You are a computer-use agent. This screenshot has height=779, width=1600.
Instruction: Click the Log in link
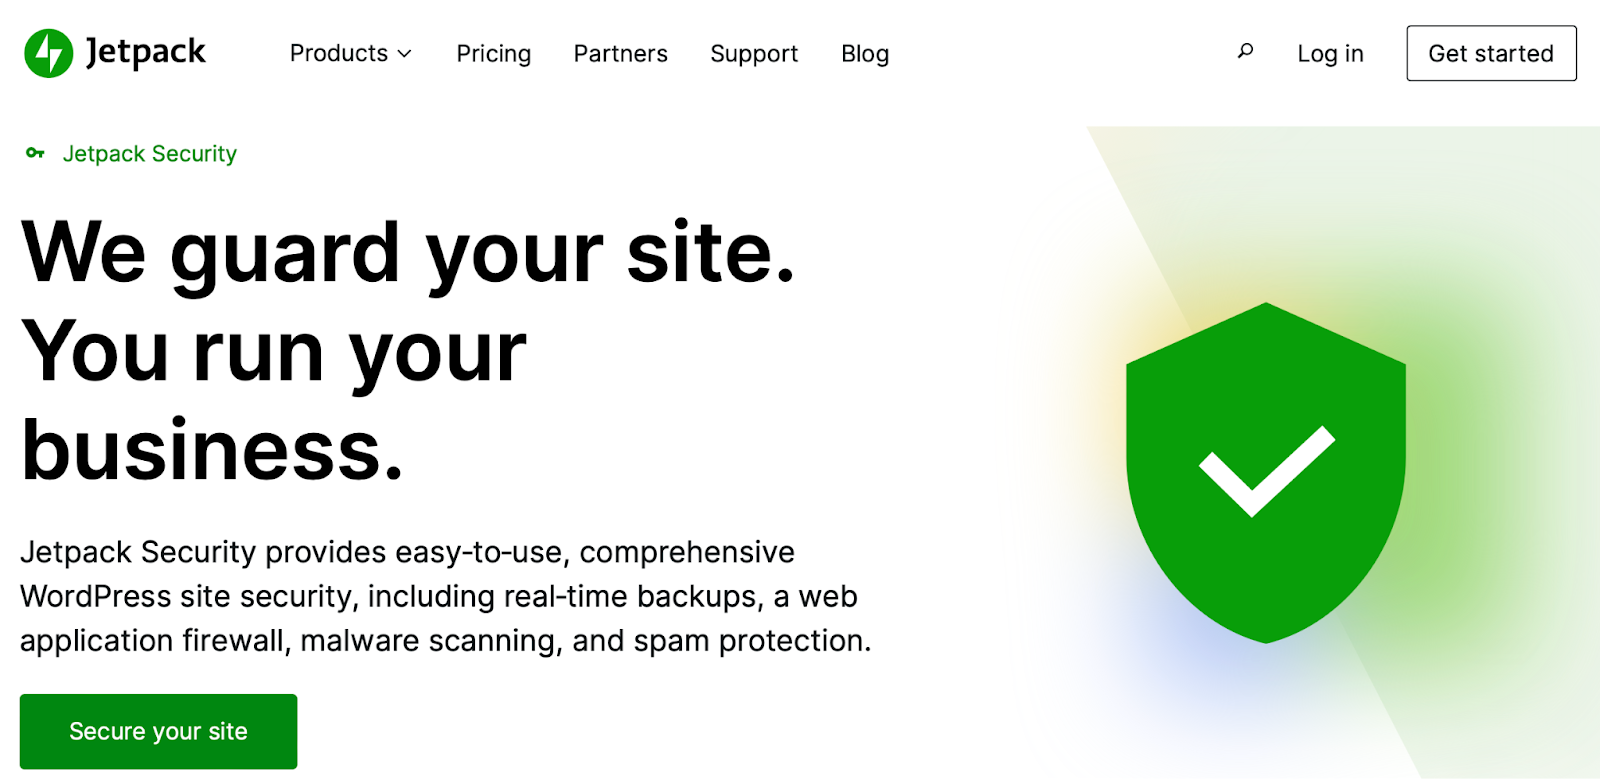click(1330, 53)
